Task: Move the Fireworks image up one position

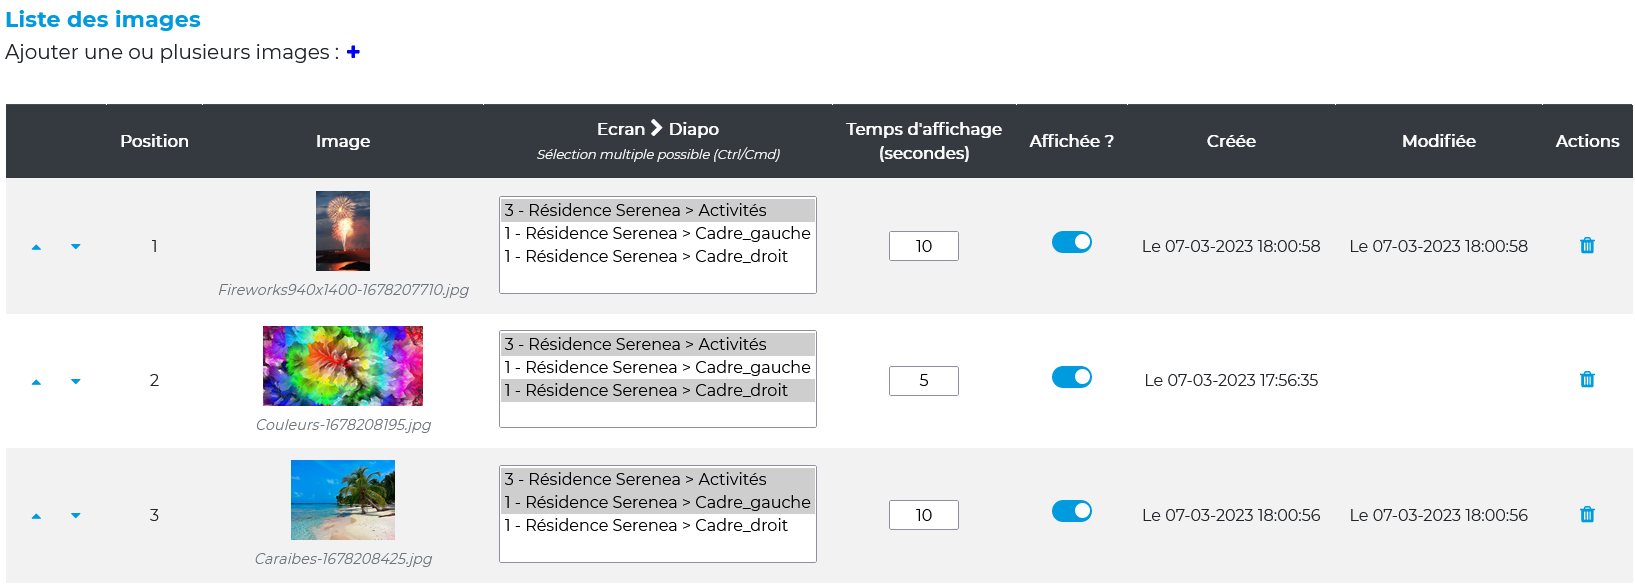Action: pyautogui.click(x=37, y=247)
